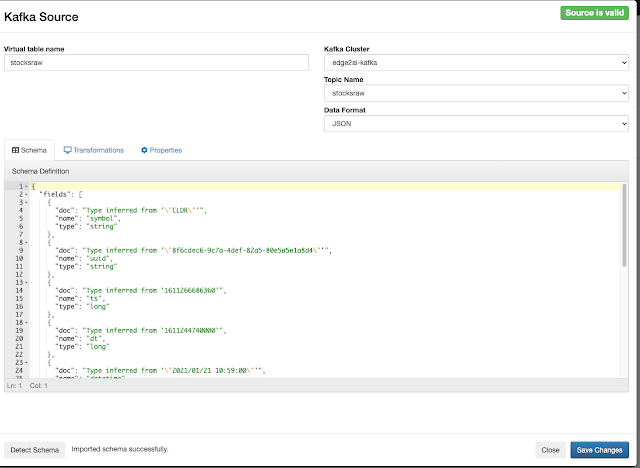Open the Kafka Cluster dropdown
The image size is (640, 468).
click(x=476, y=63)
